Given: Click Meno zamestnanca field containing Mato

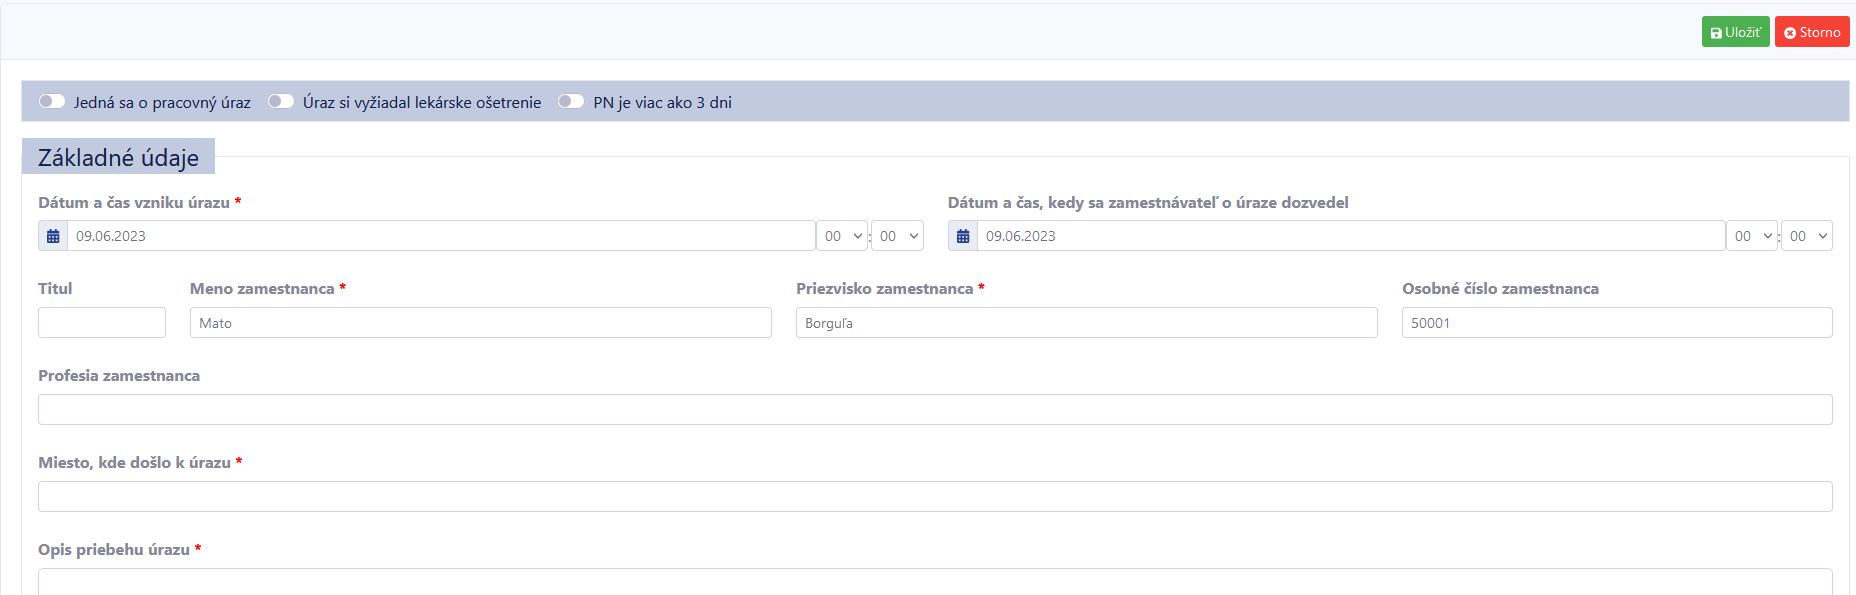Looking at the screenshot, I should click(x=481, y=323).
